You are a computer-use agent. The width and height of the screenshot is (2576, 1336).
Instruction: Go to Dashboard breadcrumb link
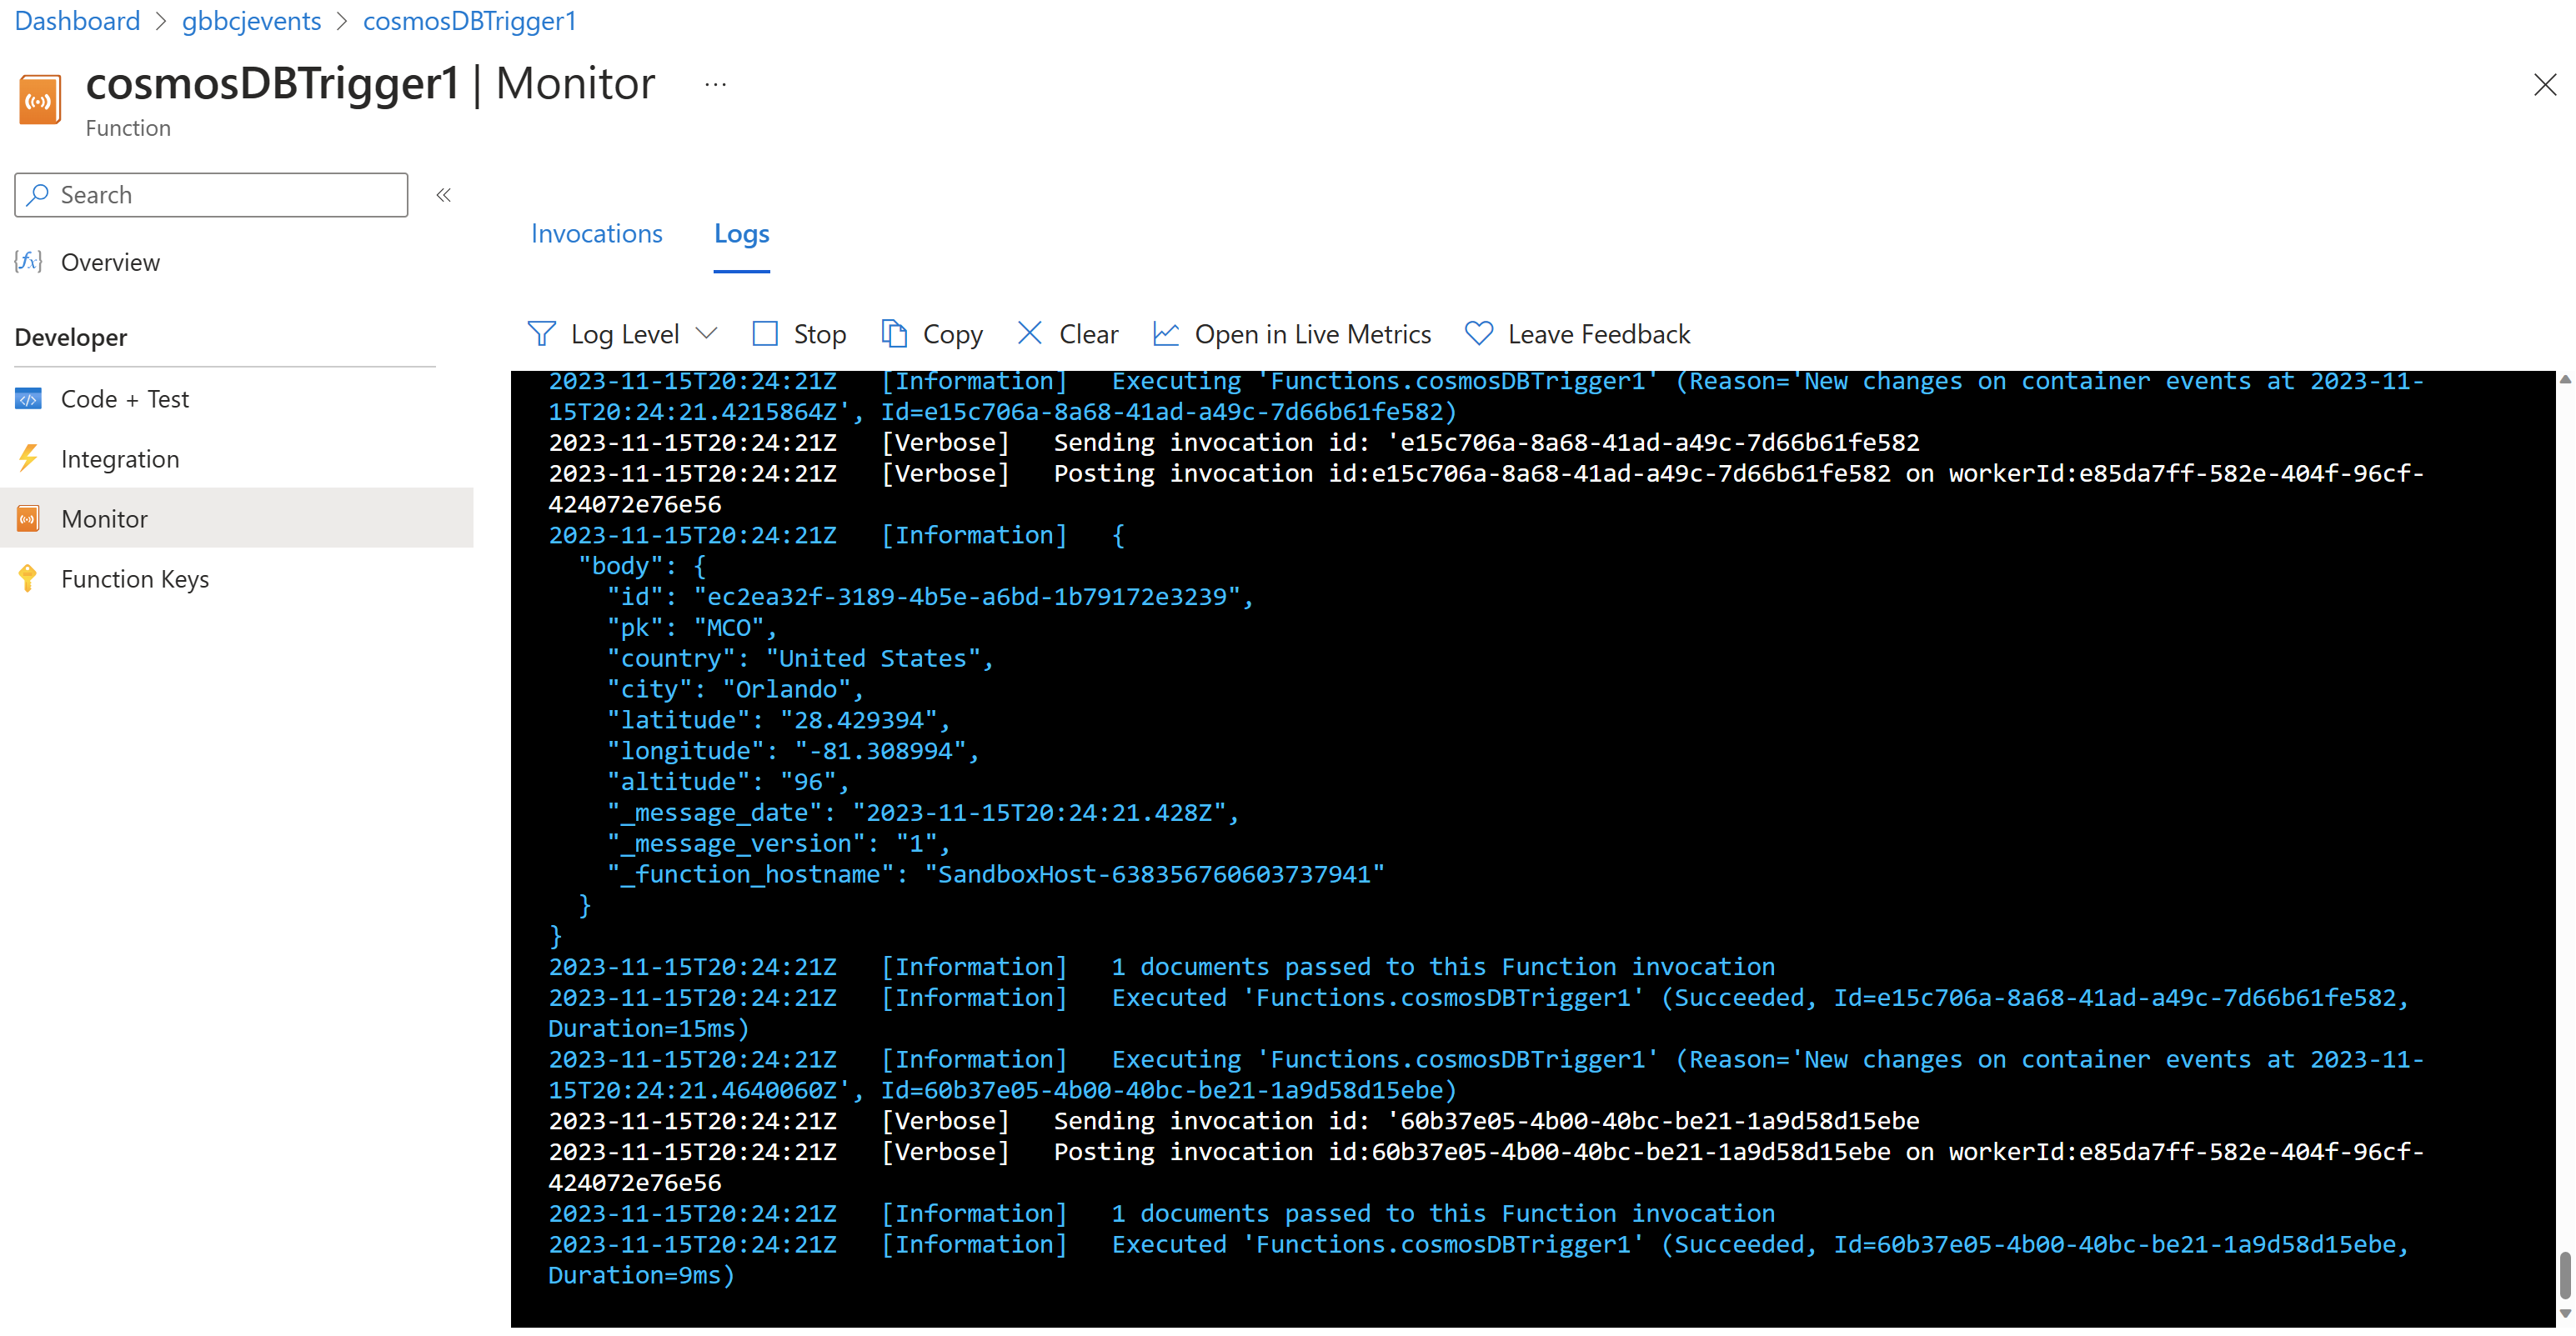[x=77, y=21]
